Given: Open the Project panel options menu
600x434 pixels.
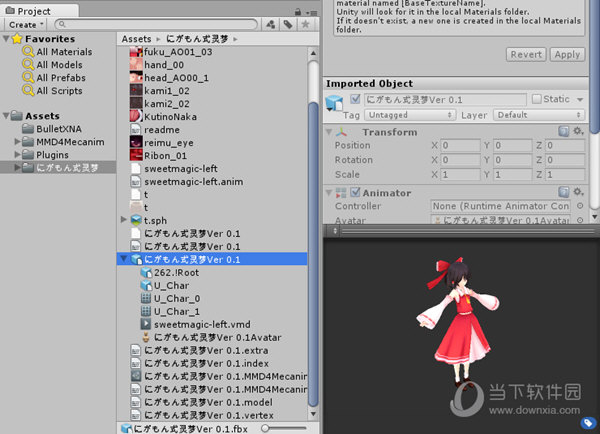Looking at the screenshot, I should tap(313, 12).
